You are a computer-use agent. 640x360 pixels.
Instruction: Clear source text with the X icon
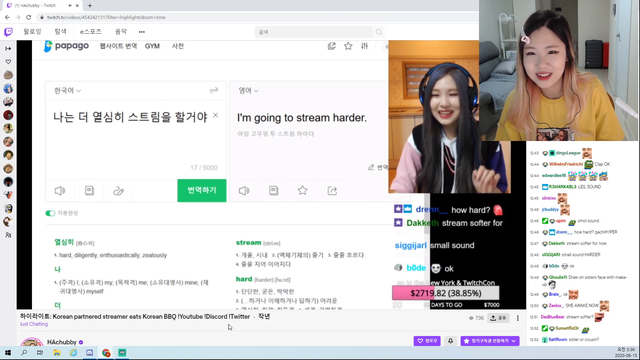216,116
